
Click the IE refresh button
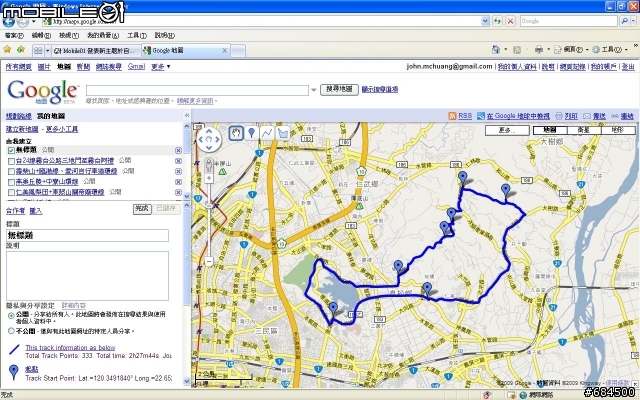tap(497, 21)
